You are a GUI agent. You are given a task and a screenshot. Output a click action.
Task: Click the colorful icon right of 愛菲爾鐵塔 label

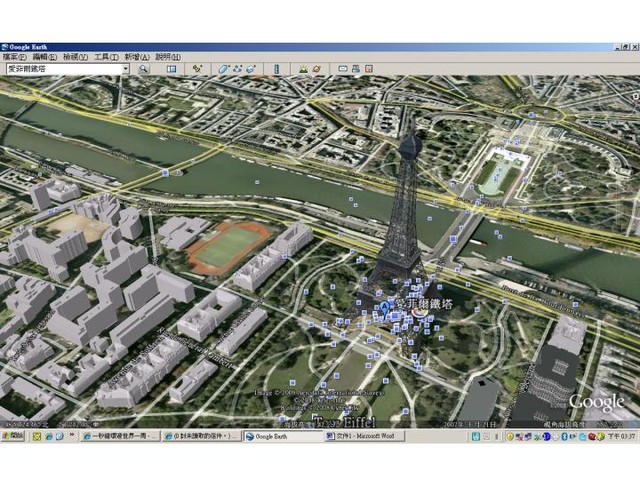click(420, 312)
